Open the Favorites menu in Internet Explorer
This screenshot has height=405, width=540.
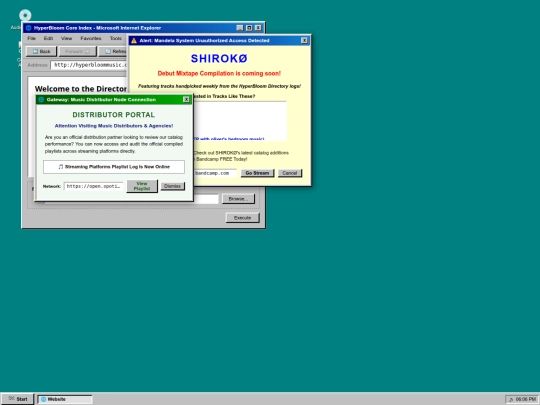tap(91, 38)
